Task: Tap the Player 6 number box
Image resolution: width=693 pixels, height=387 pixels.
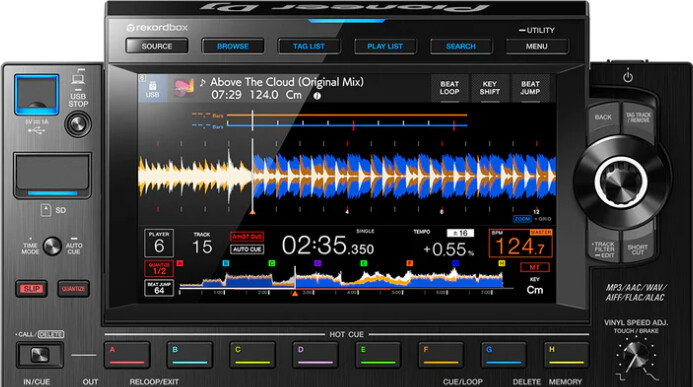Action: tap(159, 243)
